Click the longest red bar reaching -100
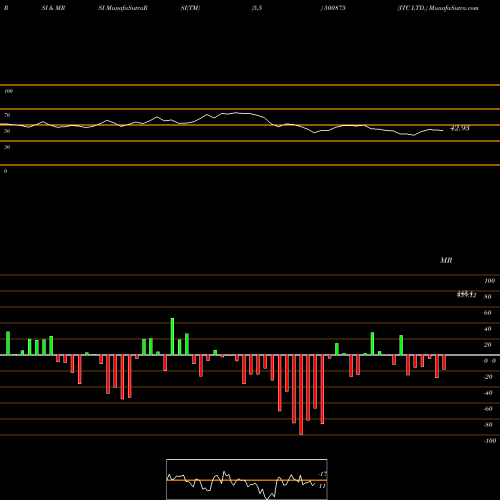 [301, 395]
